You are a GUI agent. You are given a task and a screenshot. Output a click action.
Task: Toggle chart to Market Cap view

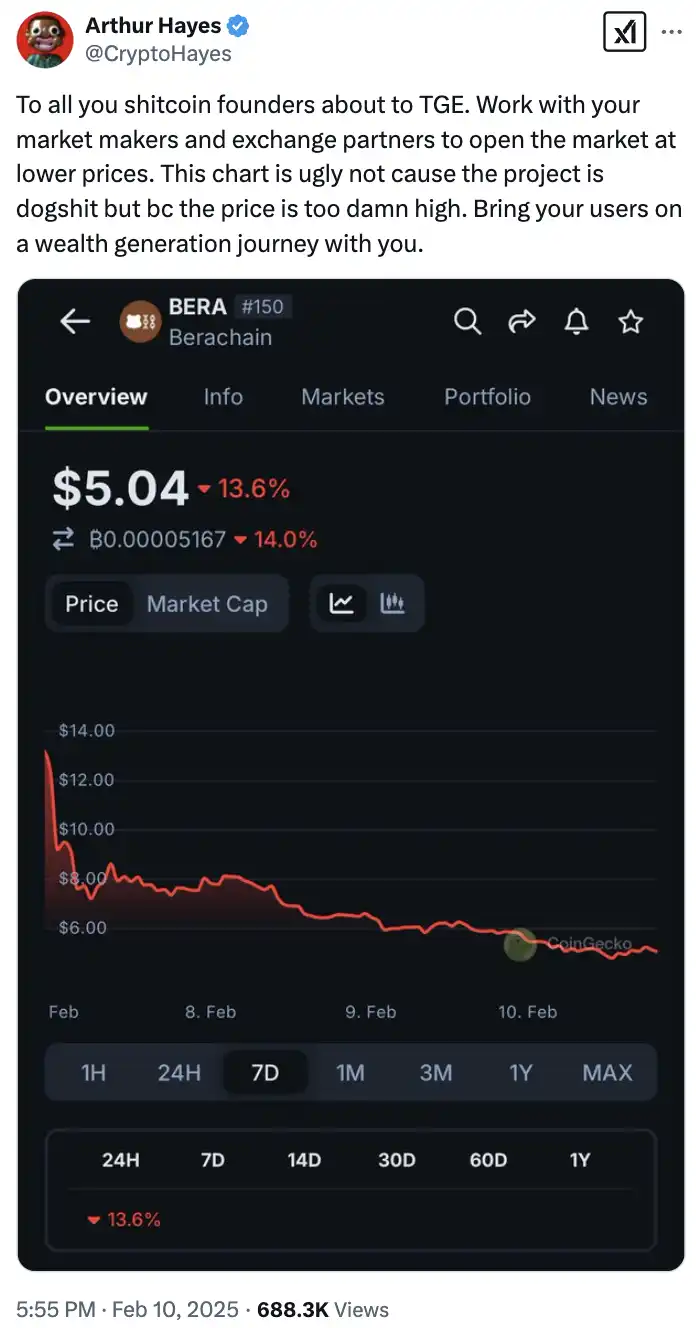coord(207,604)
